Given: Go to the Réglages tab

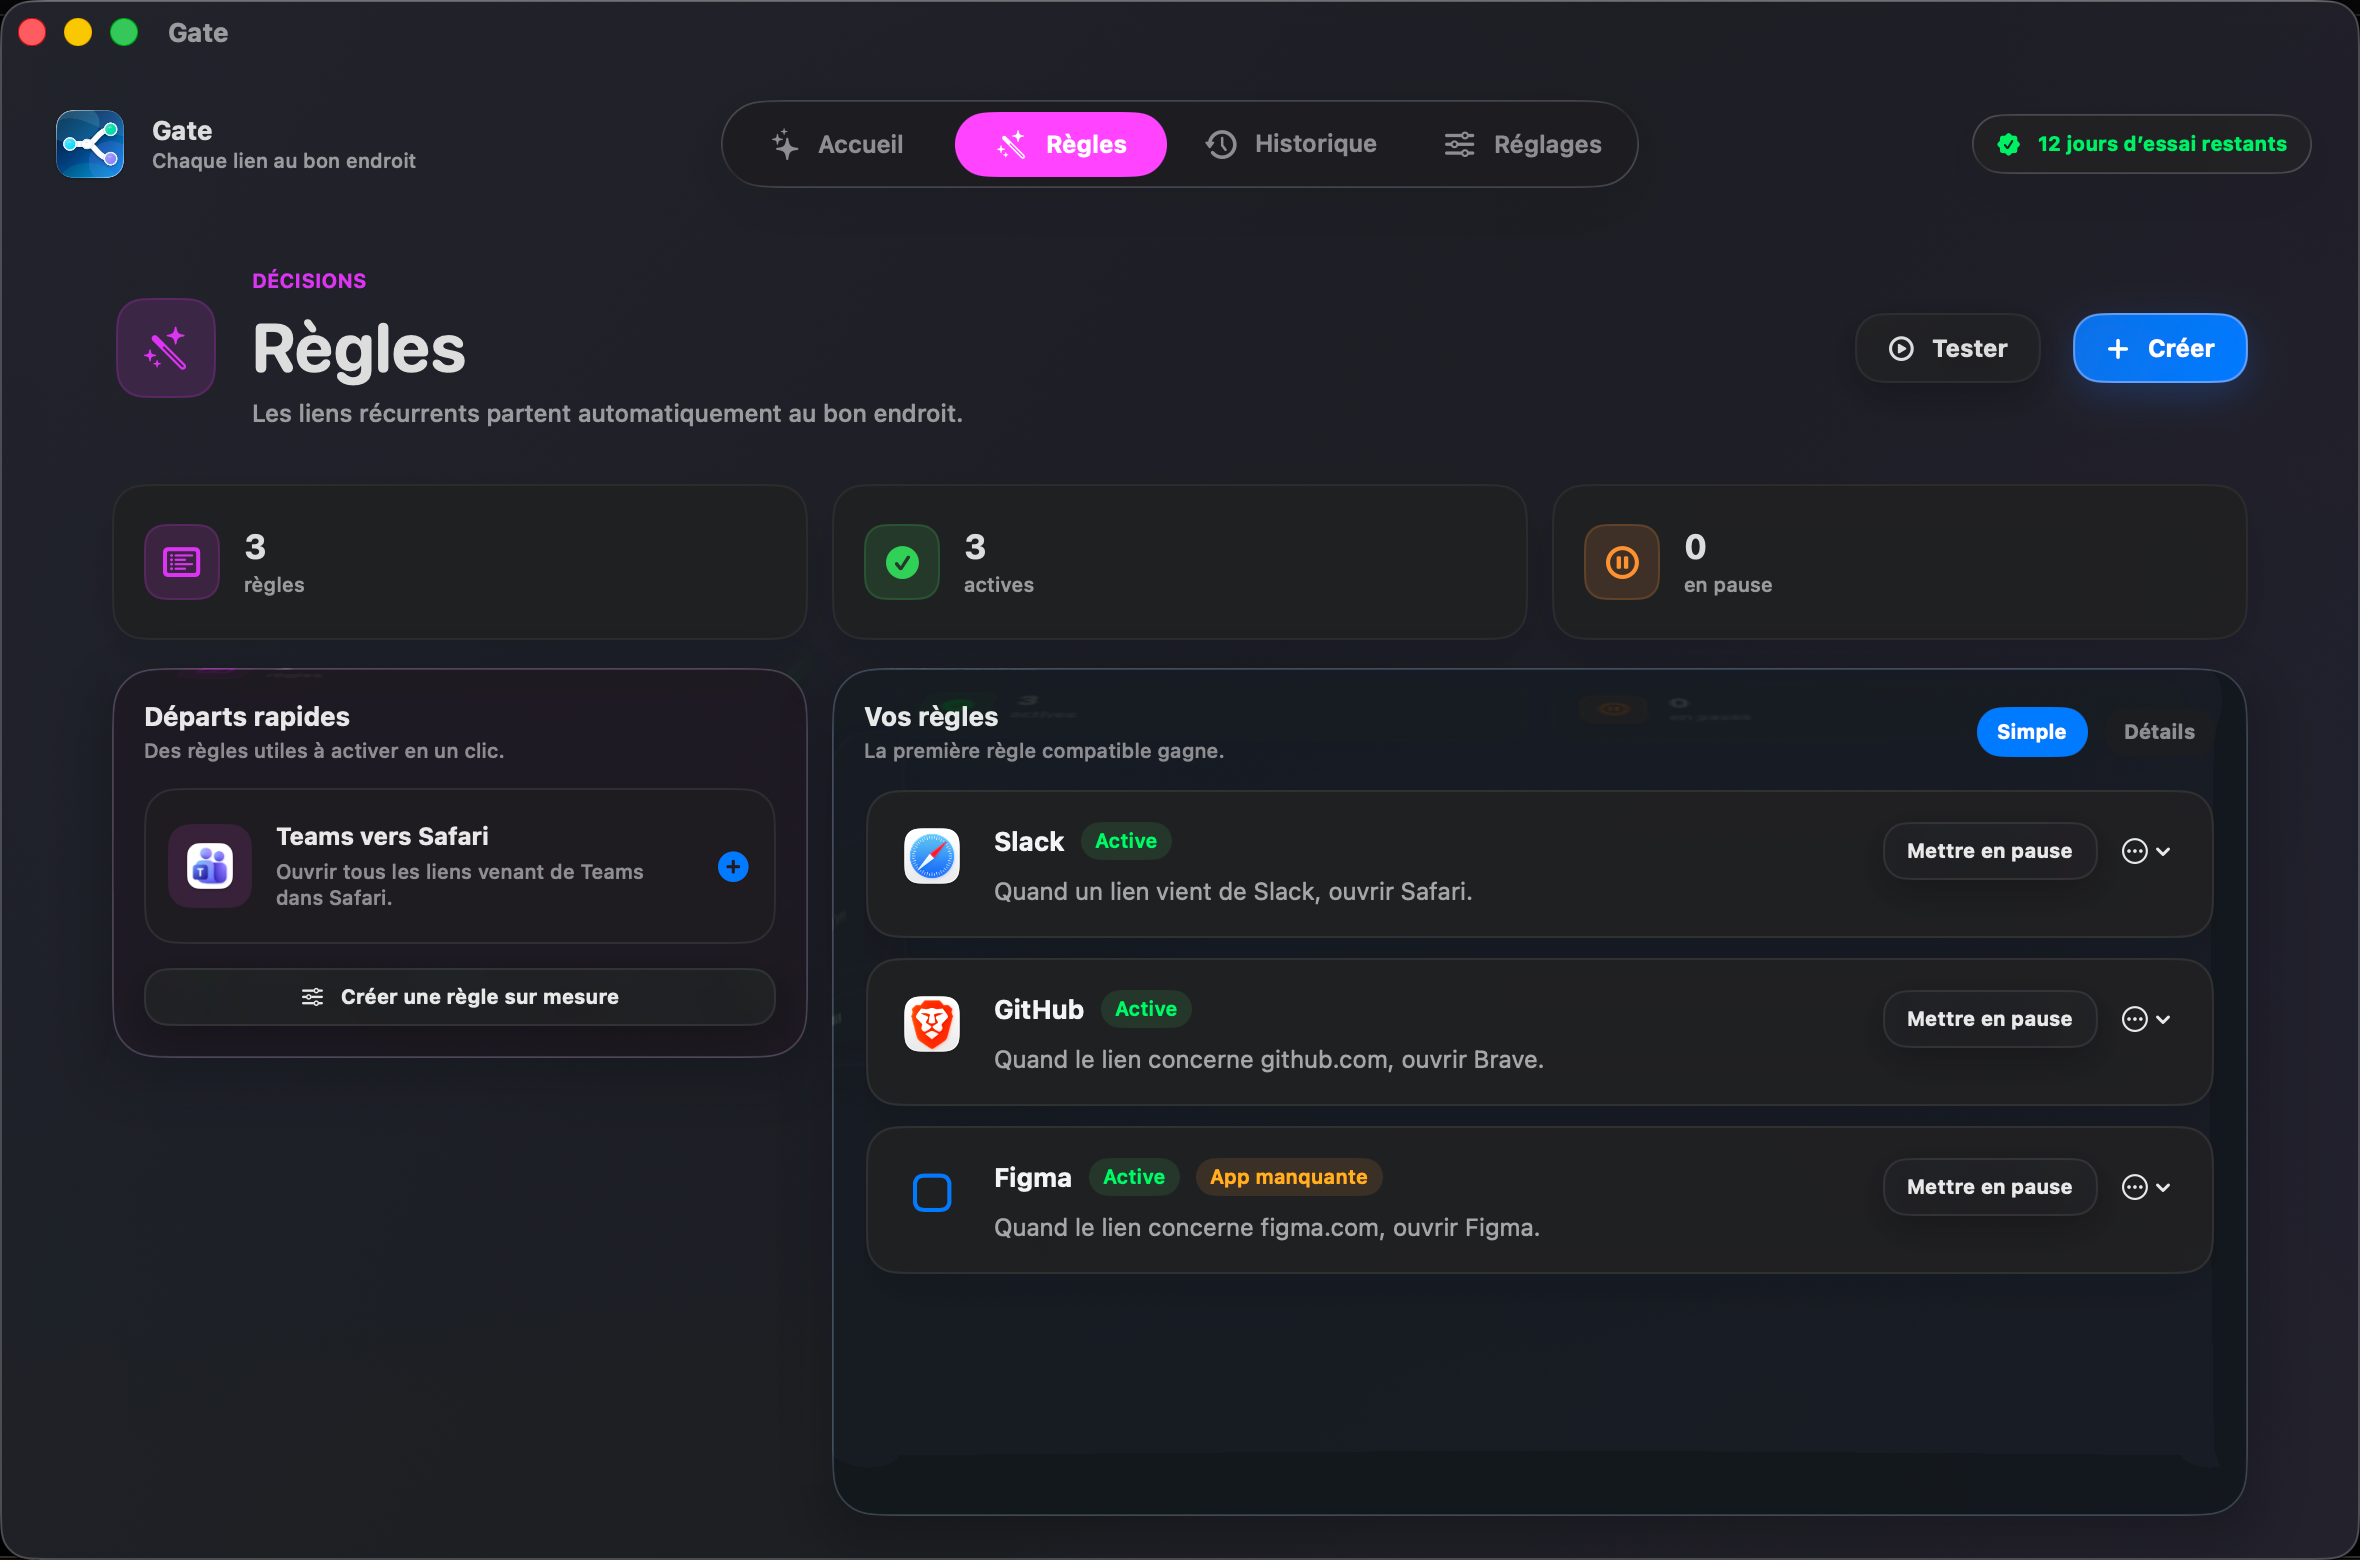Looking at the screenshot, I should pos(1522,144).
